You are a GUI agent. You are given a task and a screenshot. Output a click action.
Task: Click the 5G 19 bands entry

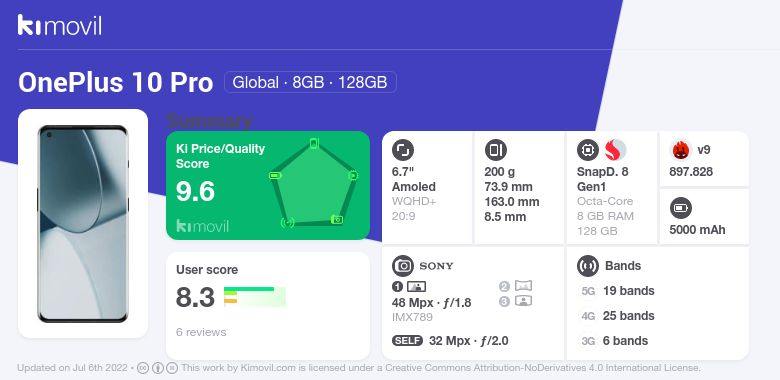[x=618, y=291]
